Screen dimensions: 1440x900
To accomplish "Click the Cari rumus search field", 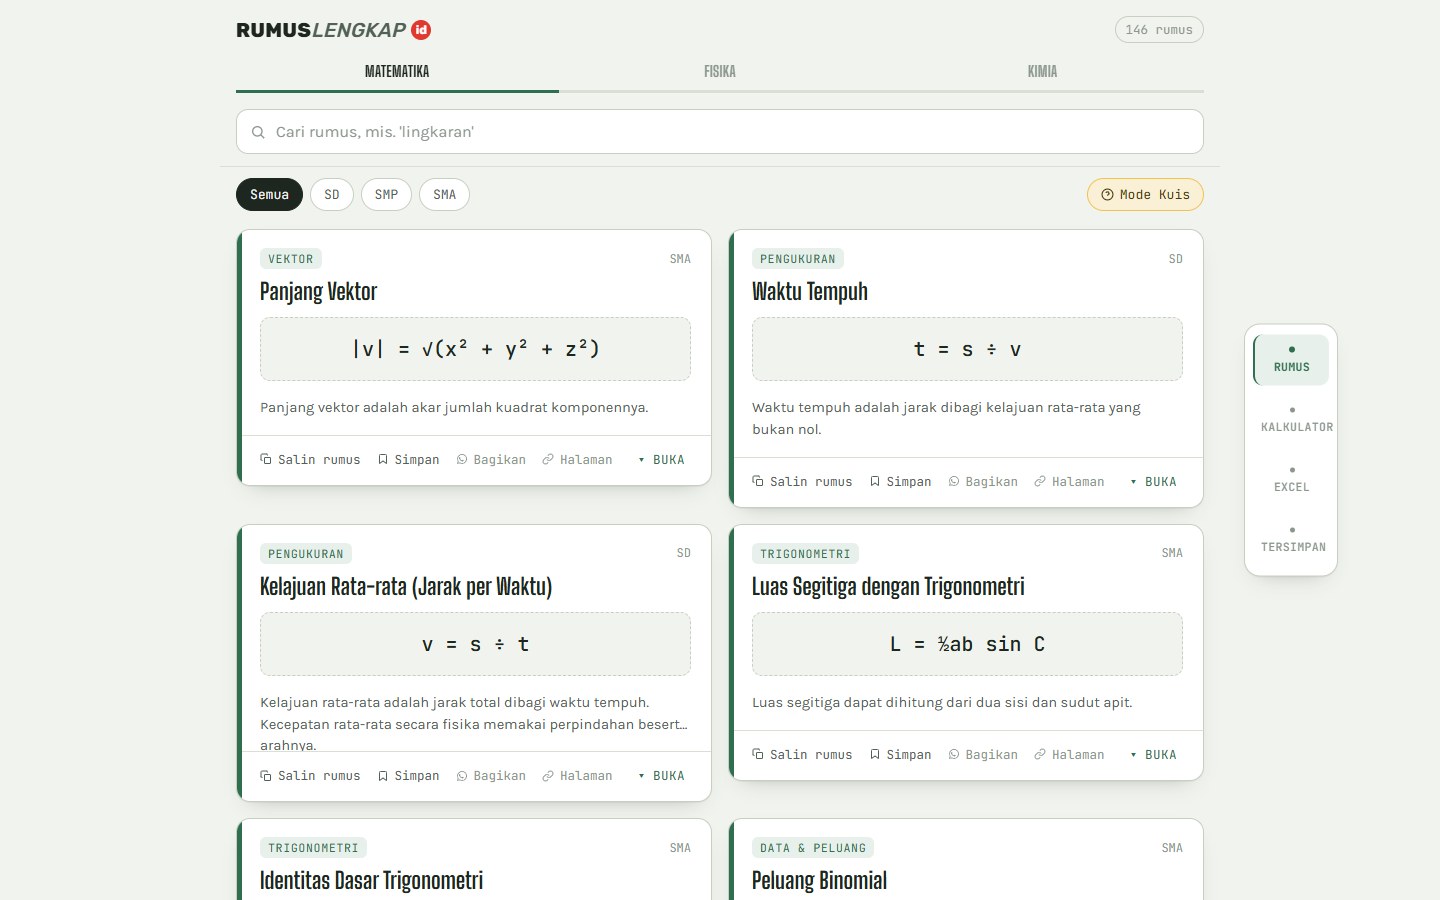I will (x=720, y=132).
